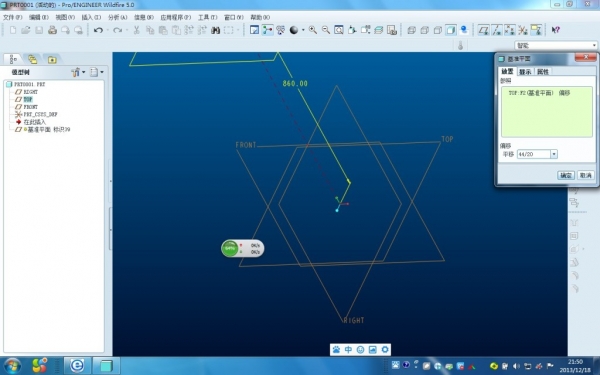600x375 pixels.
Task: Click the Save disk icon
Action: [x=39, y=30]
